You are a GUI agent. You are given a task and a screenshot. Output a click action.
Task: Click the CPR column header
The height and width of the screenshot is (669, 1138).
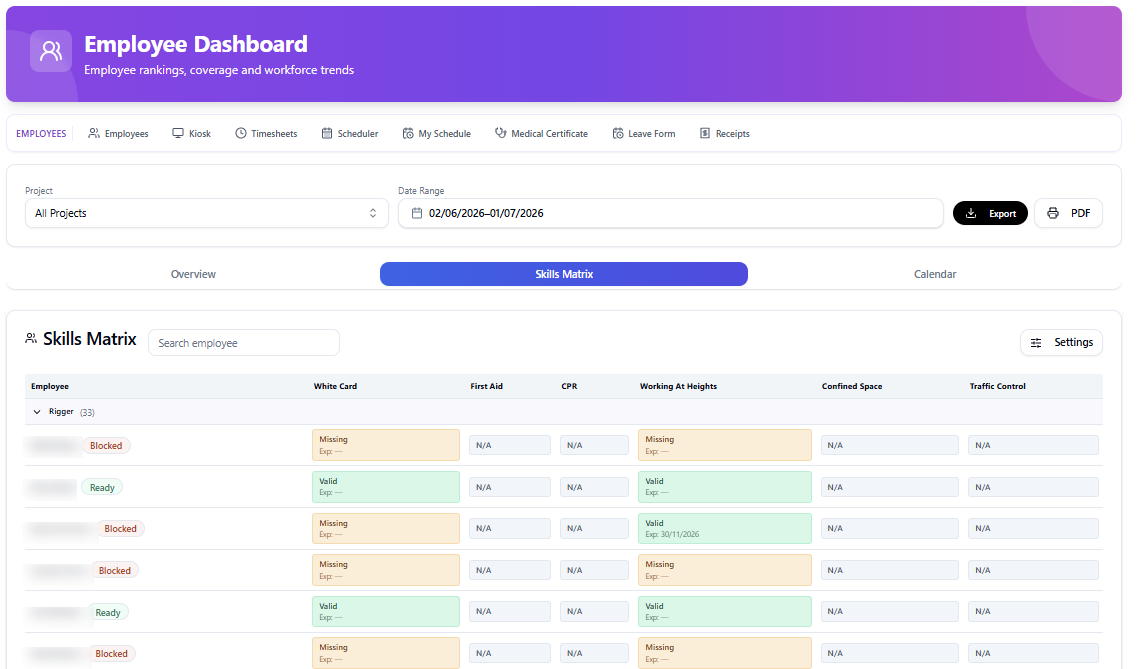pos(569,386)
